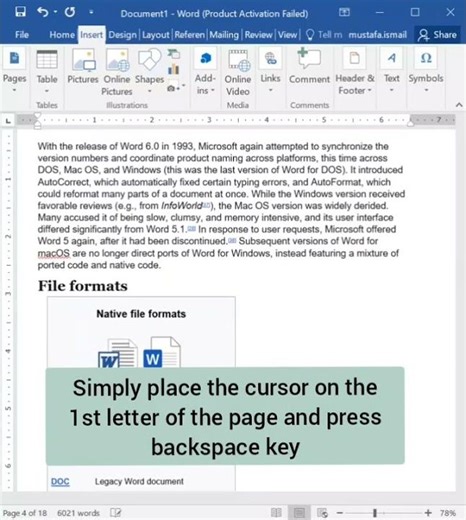The height and width of the screenshot is (520, 466).
Task: Open the Links dropdown
Action: [270, 71]
